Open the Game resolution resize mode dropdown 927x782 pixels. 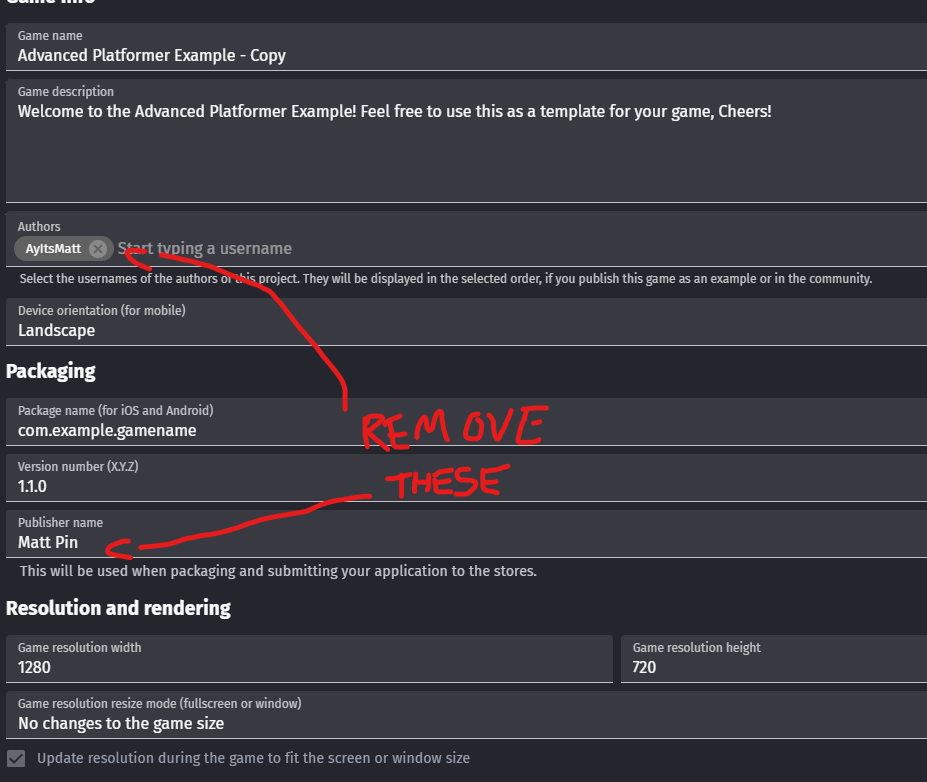coord(466,715)
